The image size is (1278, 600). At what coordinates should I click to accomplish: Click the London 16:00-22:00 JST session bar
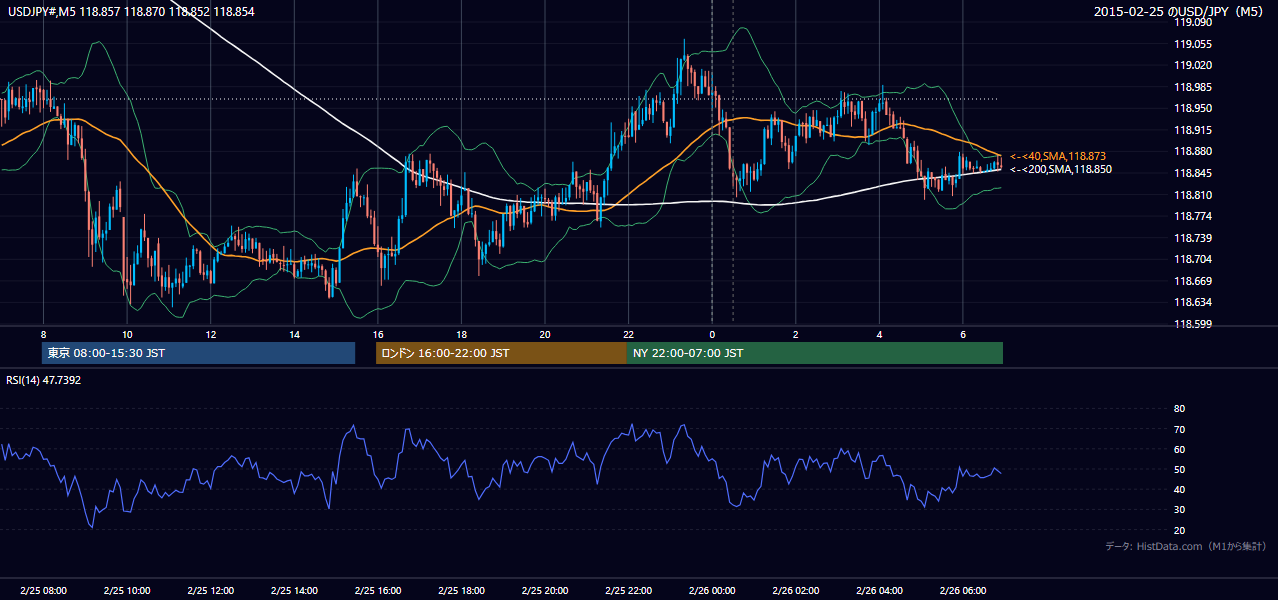(x=501, y=353)
